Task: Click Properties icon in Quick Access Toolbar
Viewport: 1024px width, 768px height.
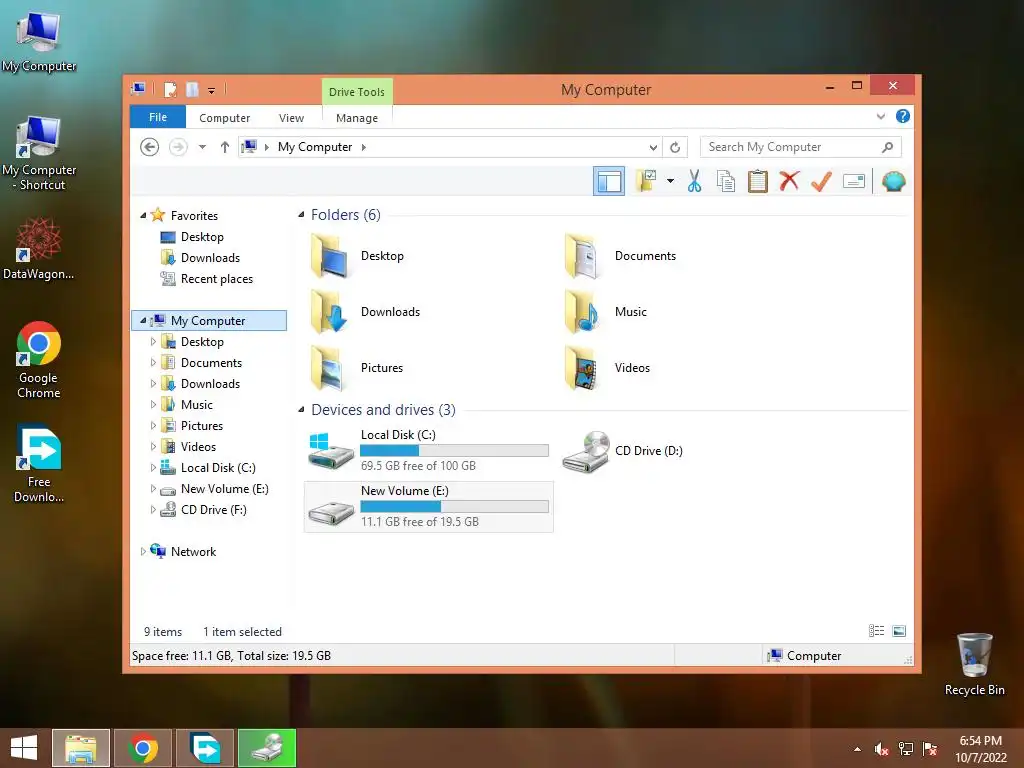Action: 170,89
